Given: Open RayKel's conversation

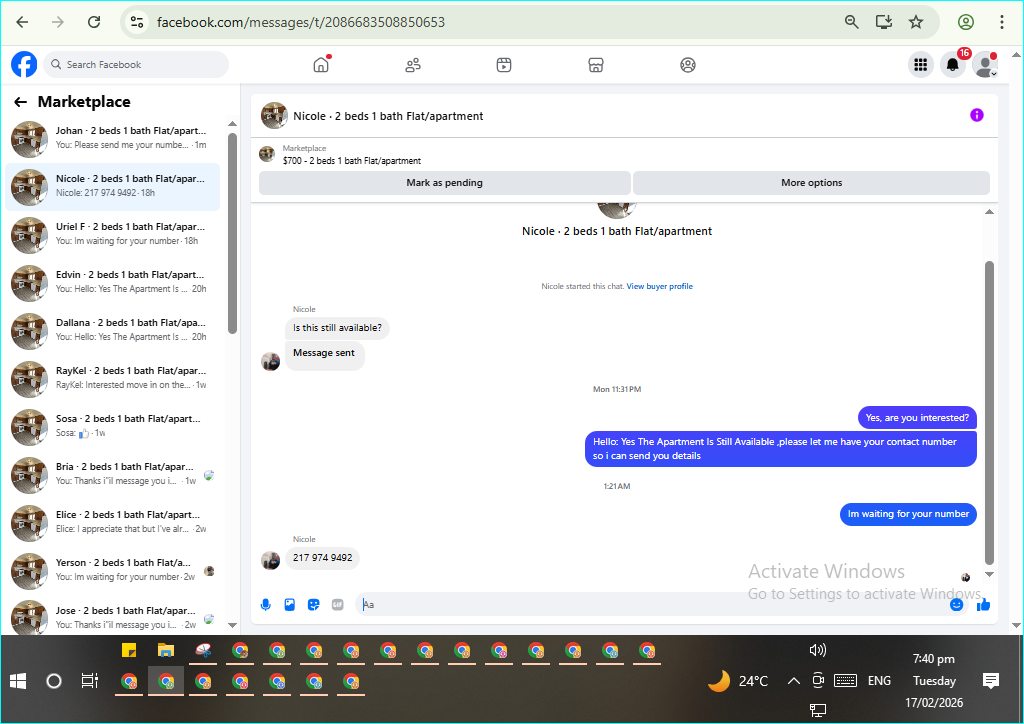Looking at the screenshot, I should (x=113, y=379).
